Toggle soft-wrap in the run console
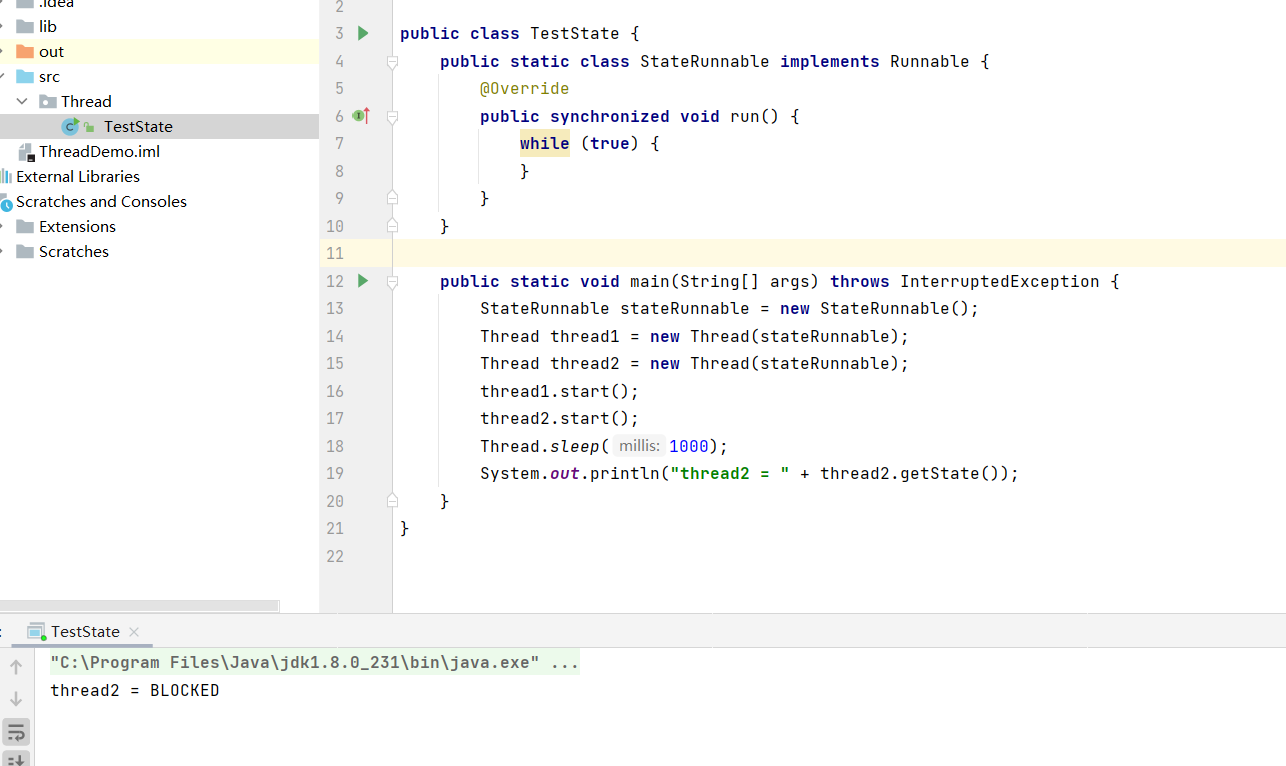Image resolution: width=1286 pixels, height=766 pixels. click(x=16, y=732)
